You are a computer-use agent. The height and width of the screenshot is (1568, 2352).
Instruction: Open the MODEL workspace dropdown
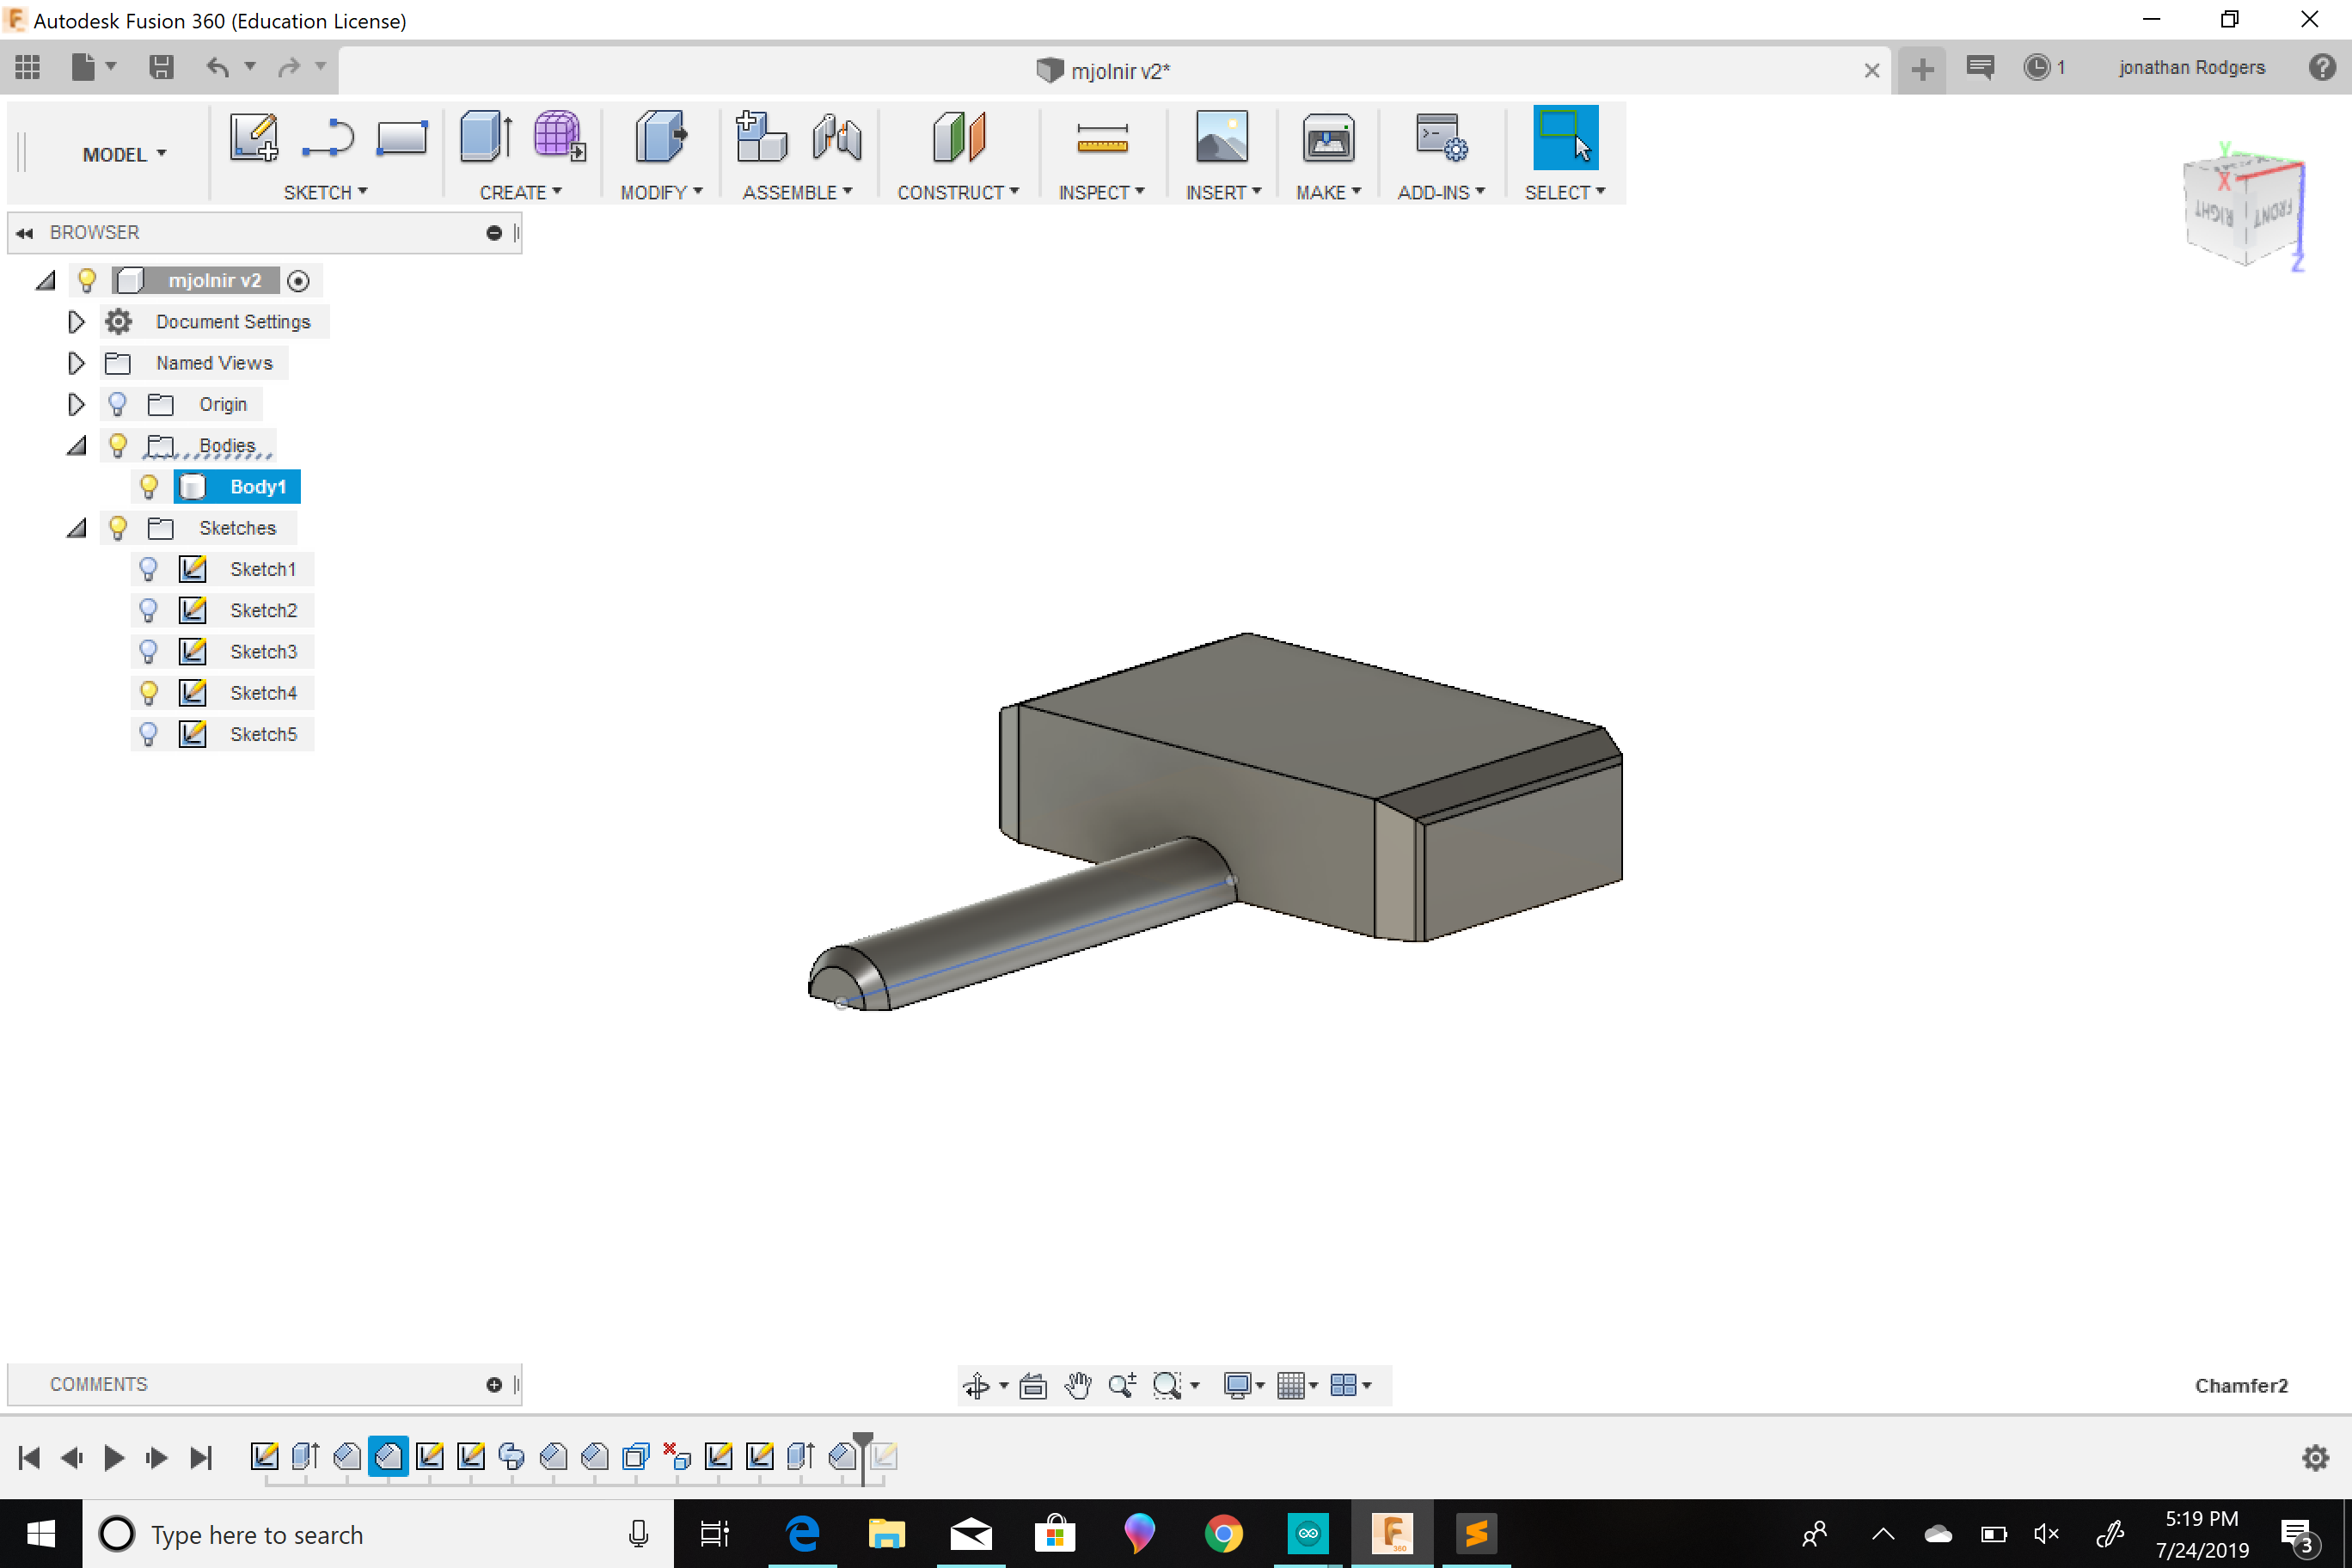click(x=124, y=154)
